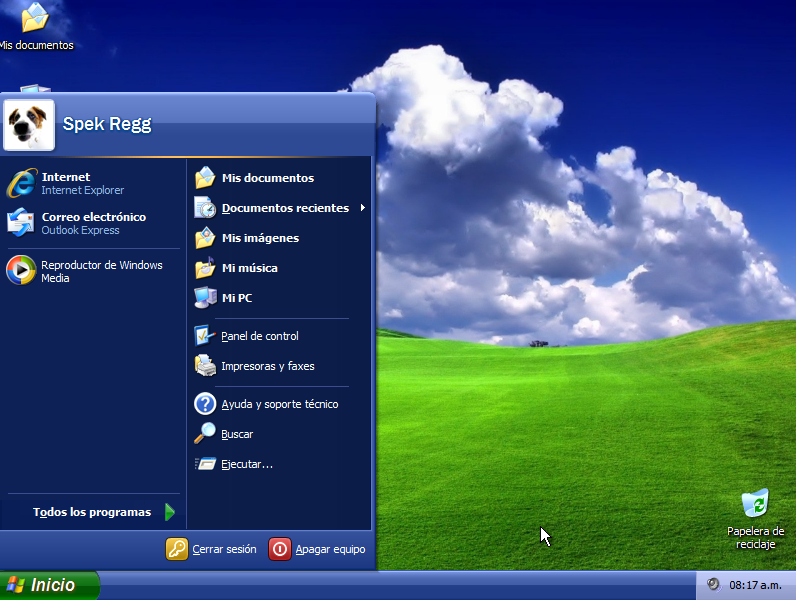
Task: Open Mi PC menu entry text
Action: [x=237, y=298]
